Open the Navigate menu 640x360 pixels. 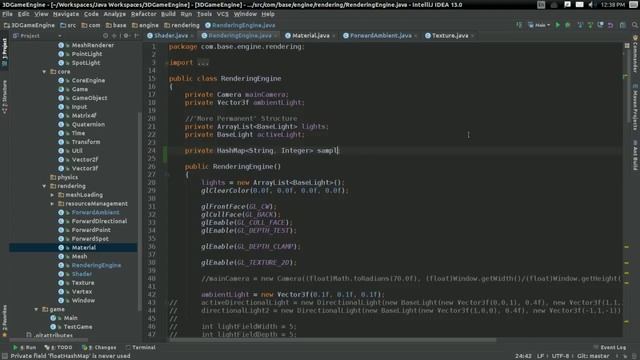pos(66,14)
